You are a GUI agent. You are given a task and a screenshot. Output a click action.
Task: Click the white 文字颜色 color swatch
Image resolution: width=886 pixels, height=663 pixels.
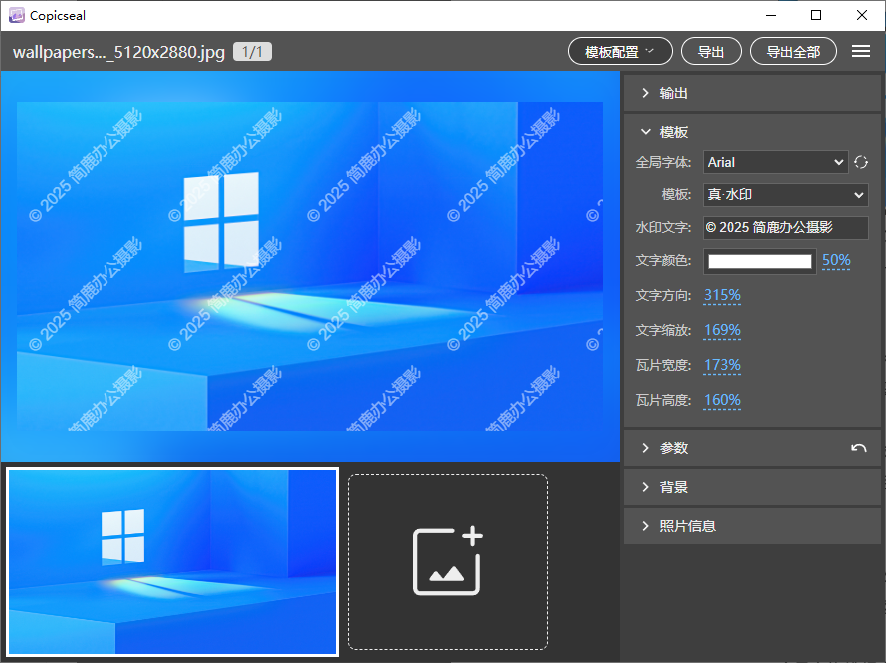(x=760, y=261)
